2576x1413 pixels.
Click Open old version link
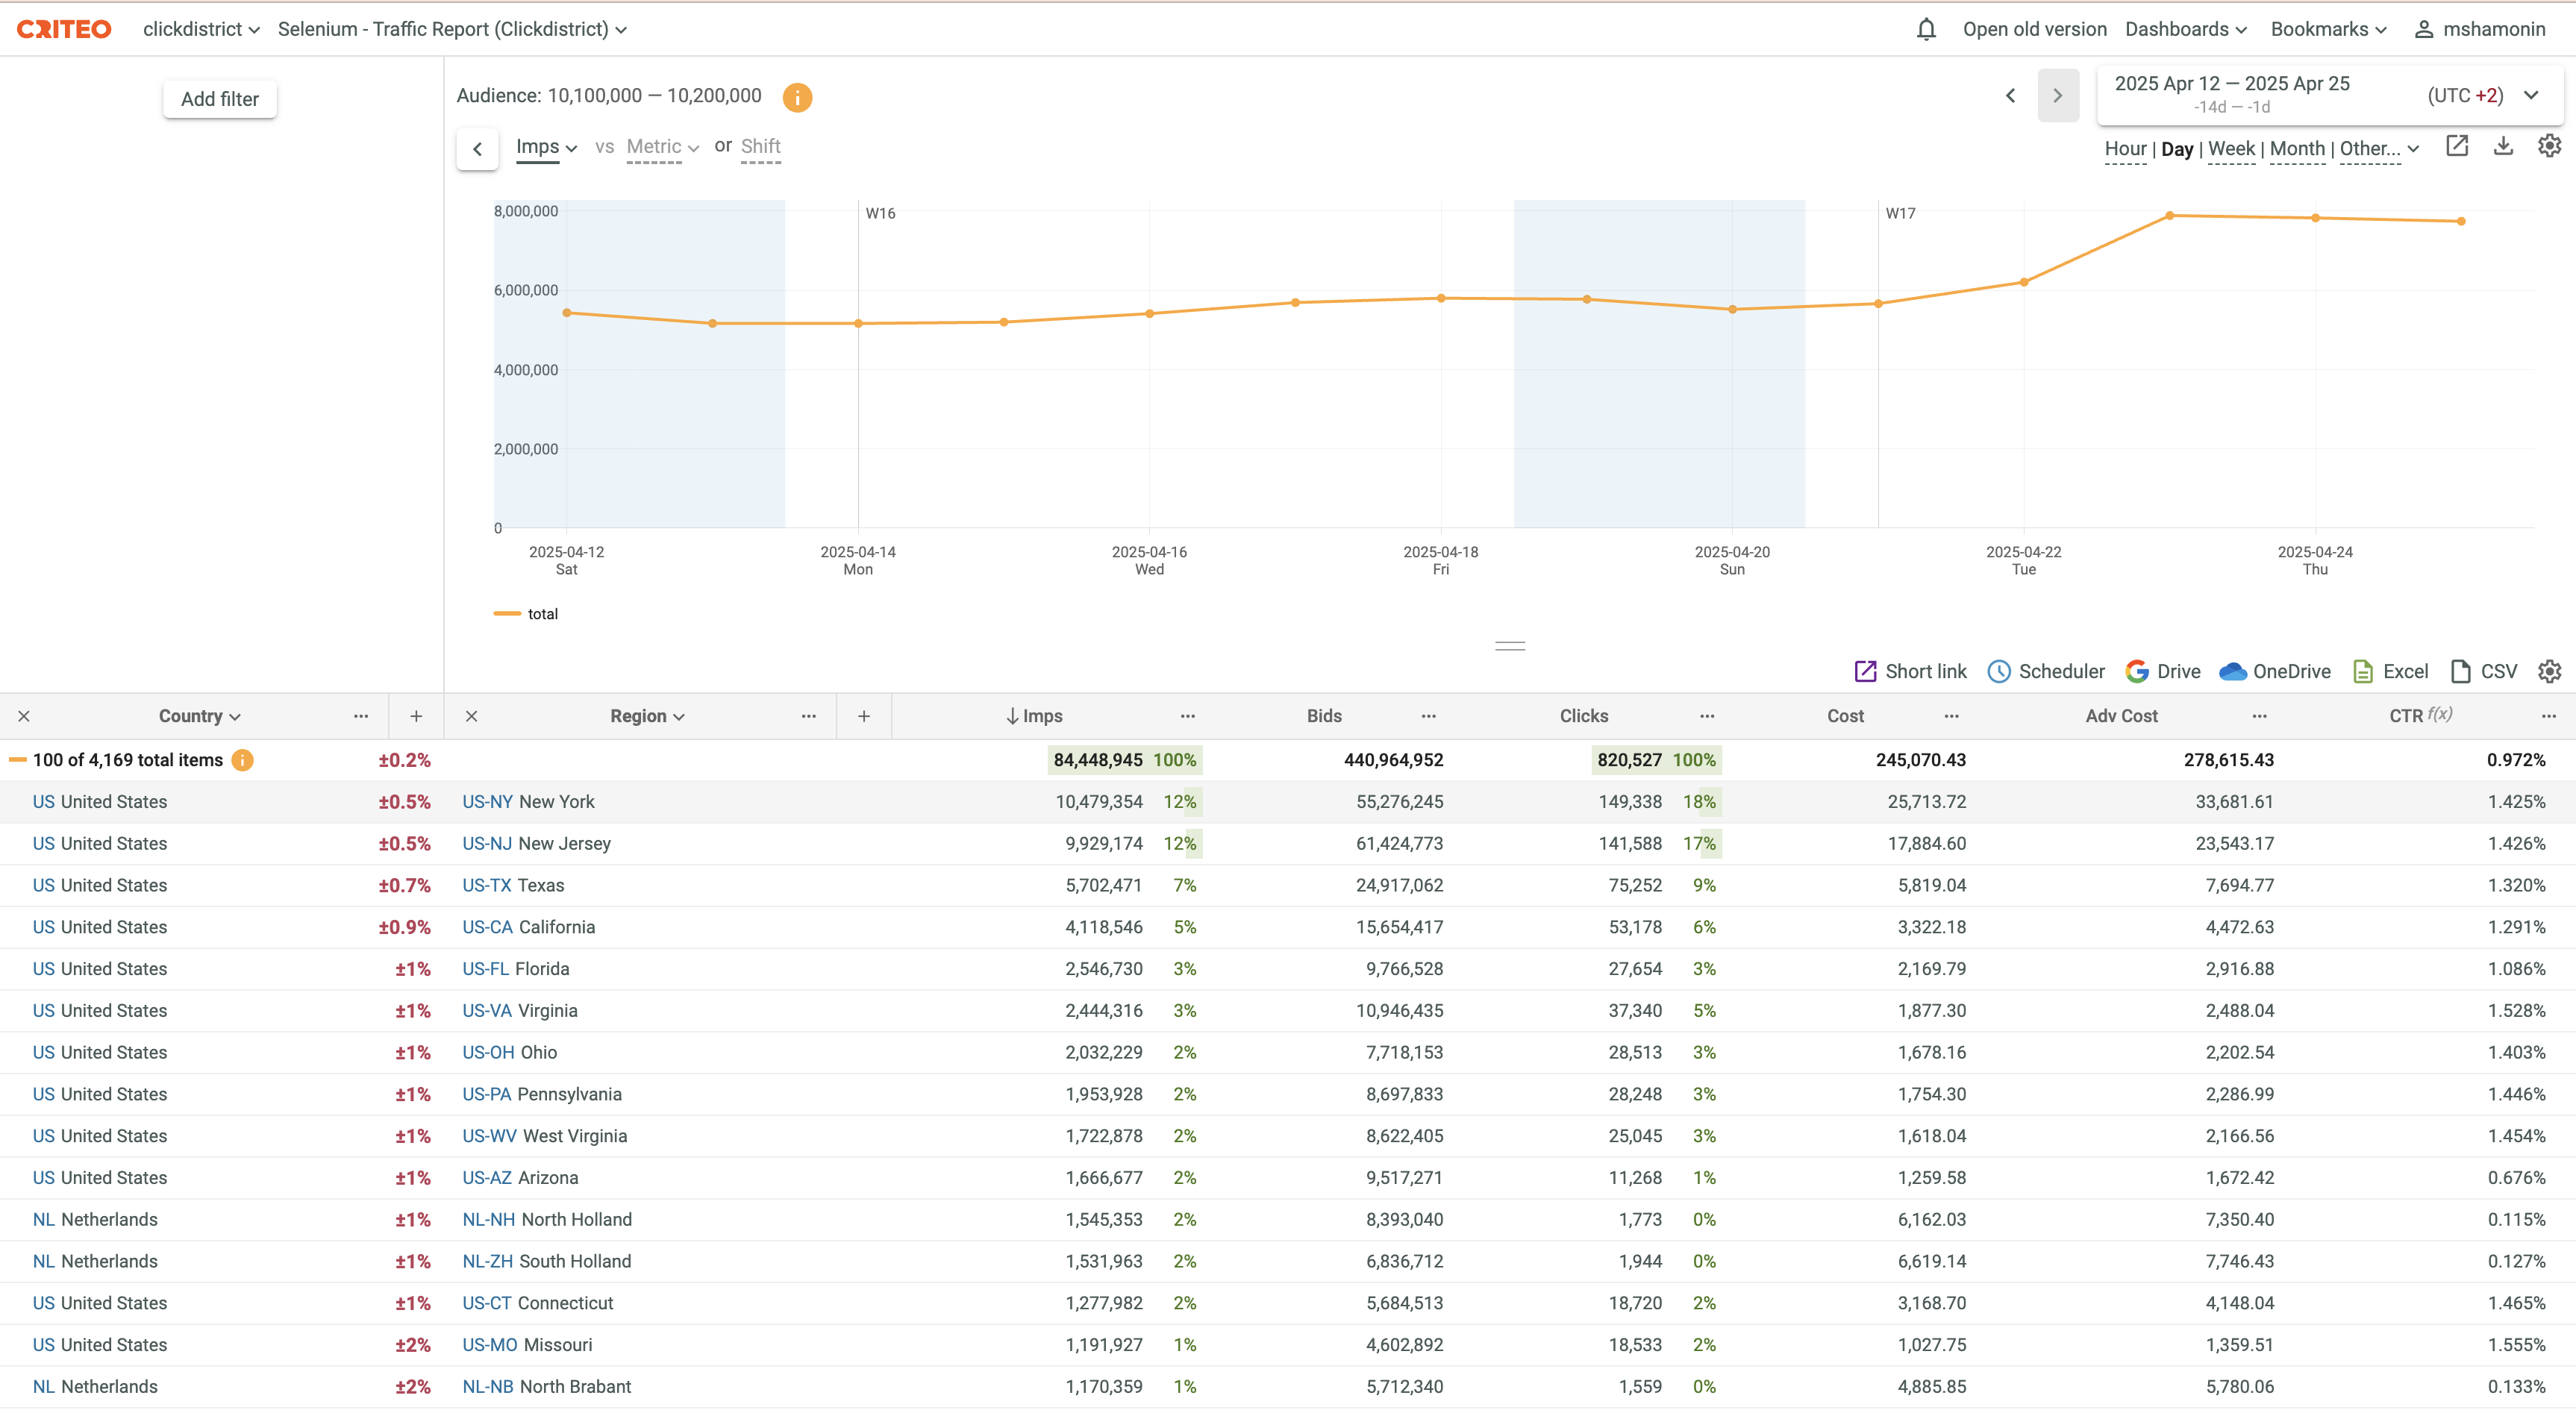point(2033,29)
